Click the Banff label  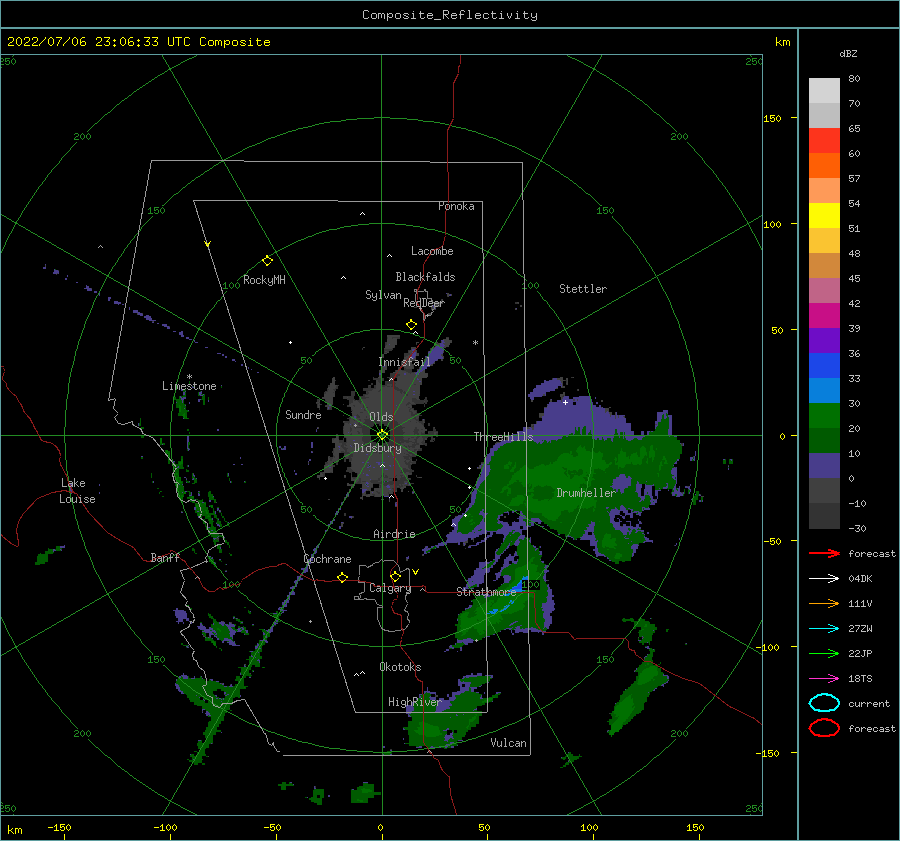165,557
